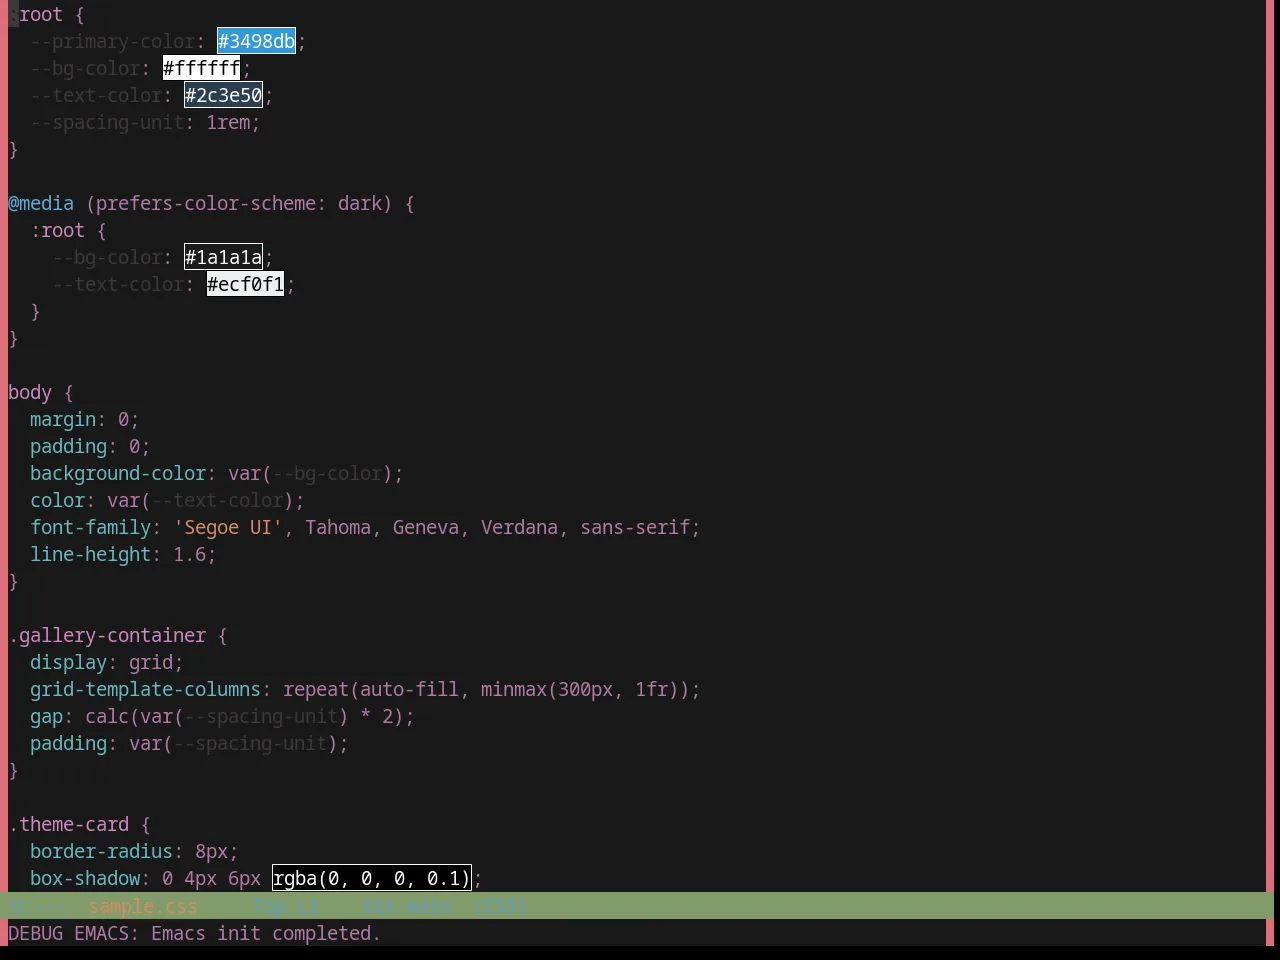Click the '--primary-color' property name
This screenshot has height=960, width=1280.
(x=112, y=41)
